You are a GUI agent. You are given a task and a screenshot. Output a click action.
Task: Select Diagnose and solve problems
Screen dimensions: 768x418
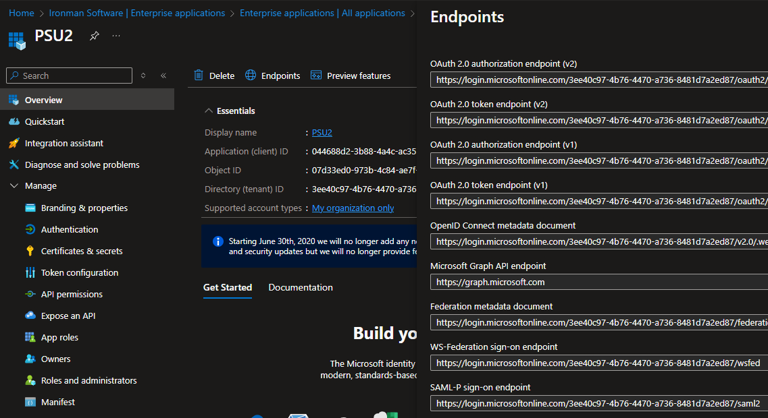[x=81, y=165]
